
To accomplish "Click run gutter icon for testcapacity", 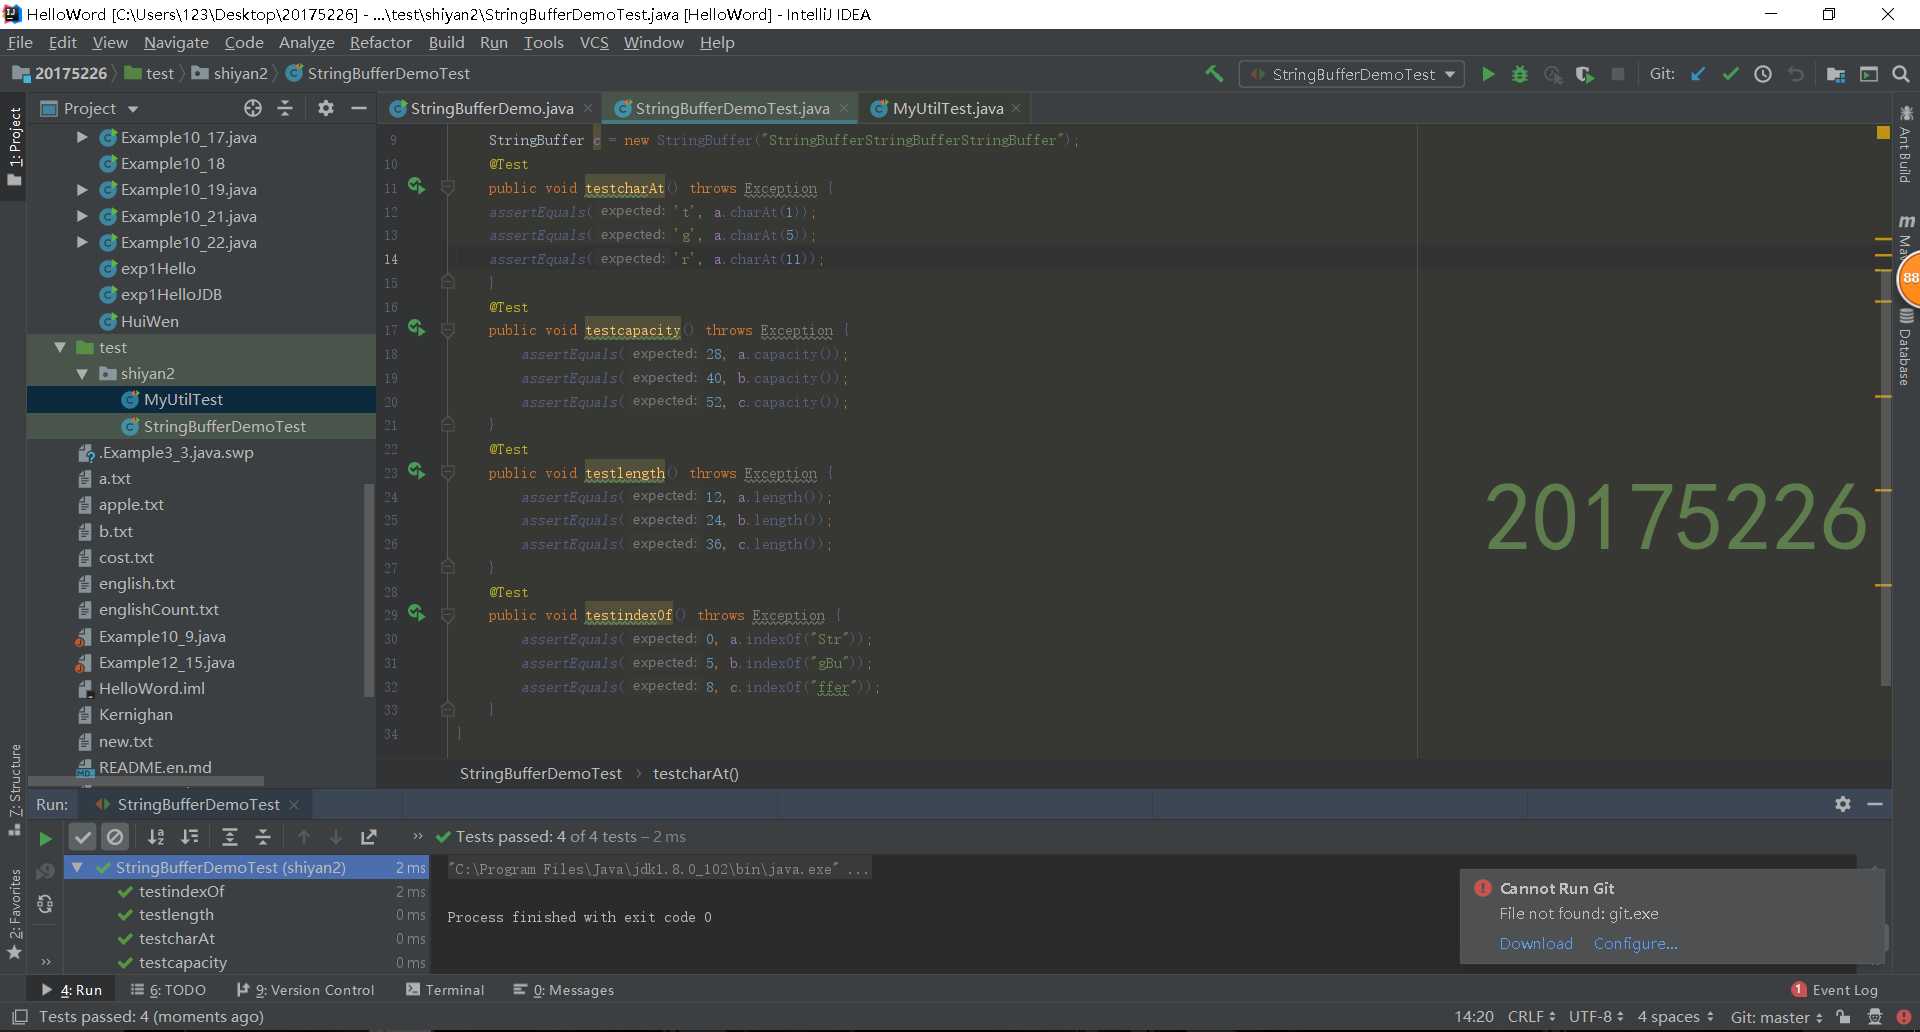I will click(x=417, y=329).
